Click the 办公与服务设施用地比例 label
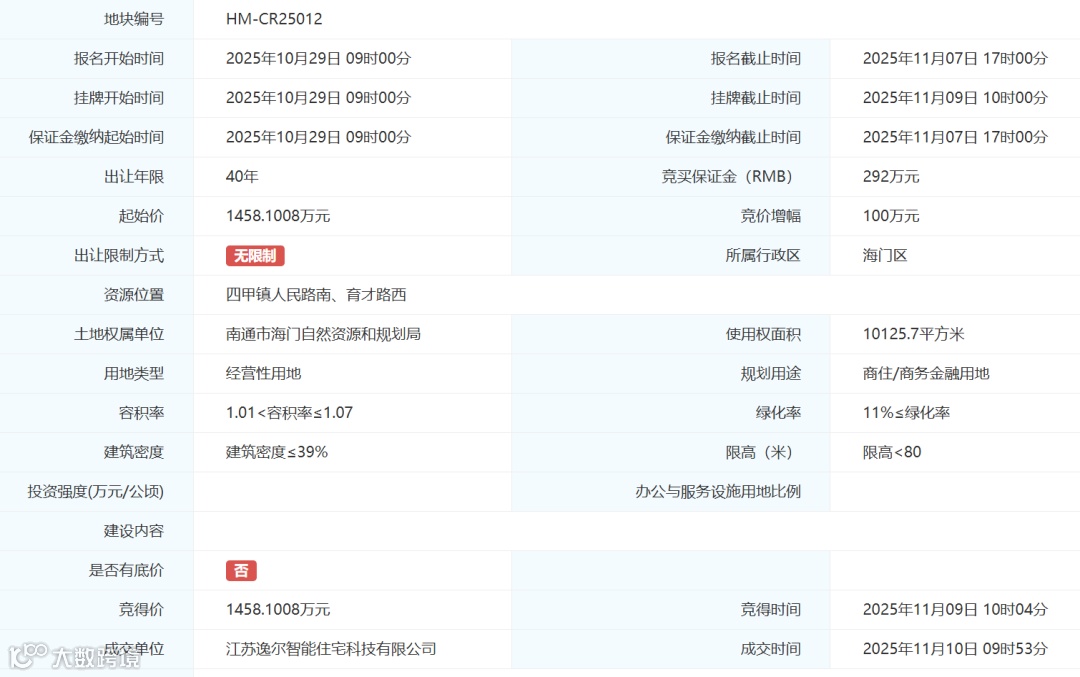Image resolution: width=1080 pixels, height=677 pixels. (718, 491)
